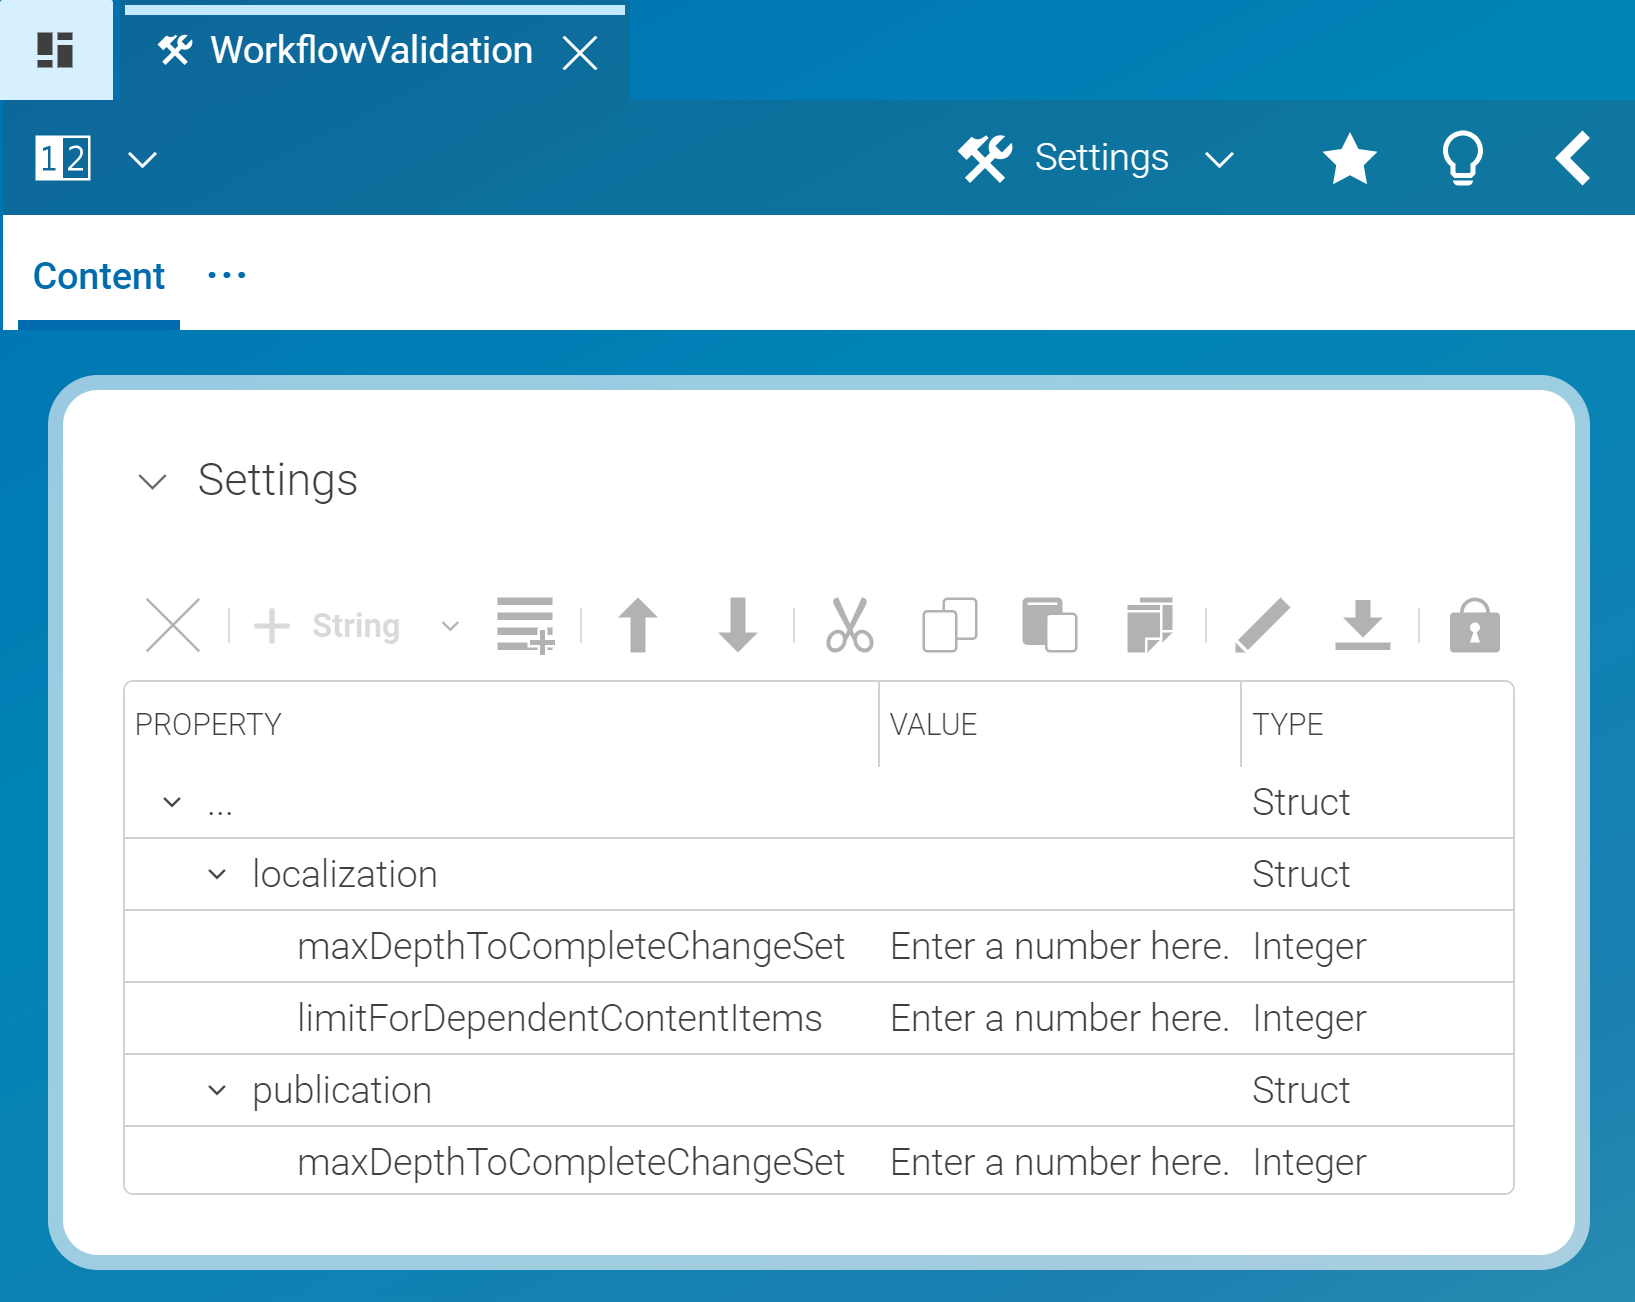
Task: Move the selected property up
Action: 638,625
